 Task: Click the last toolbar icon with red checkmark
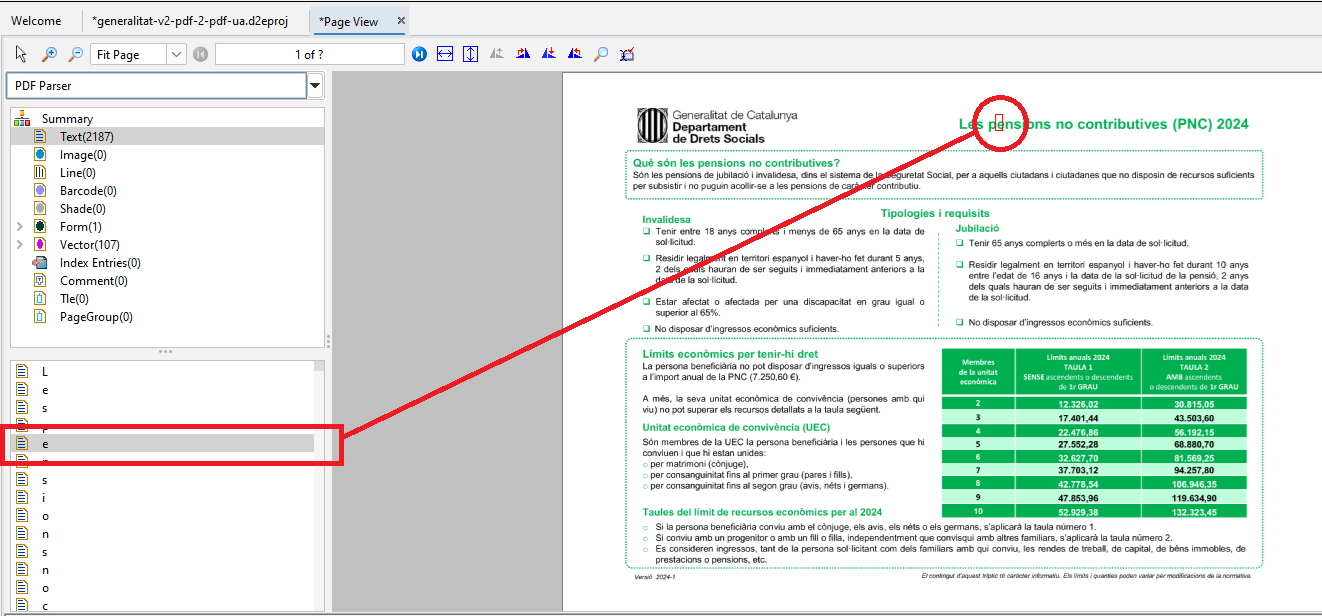tap(627, 54)
